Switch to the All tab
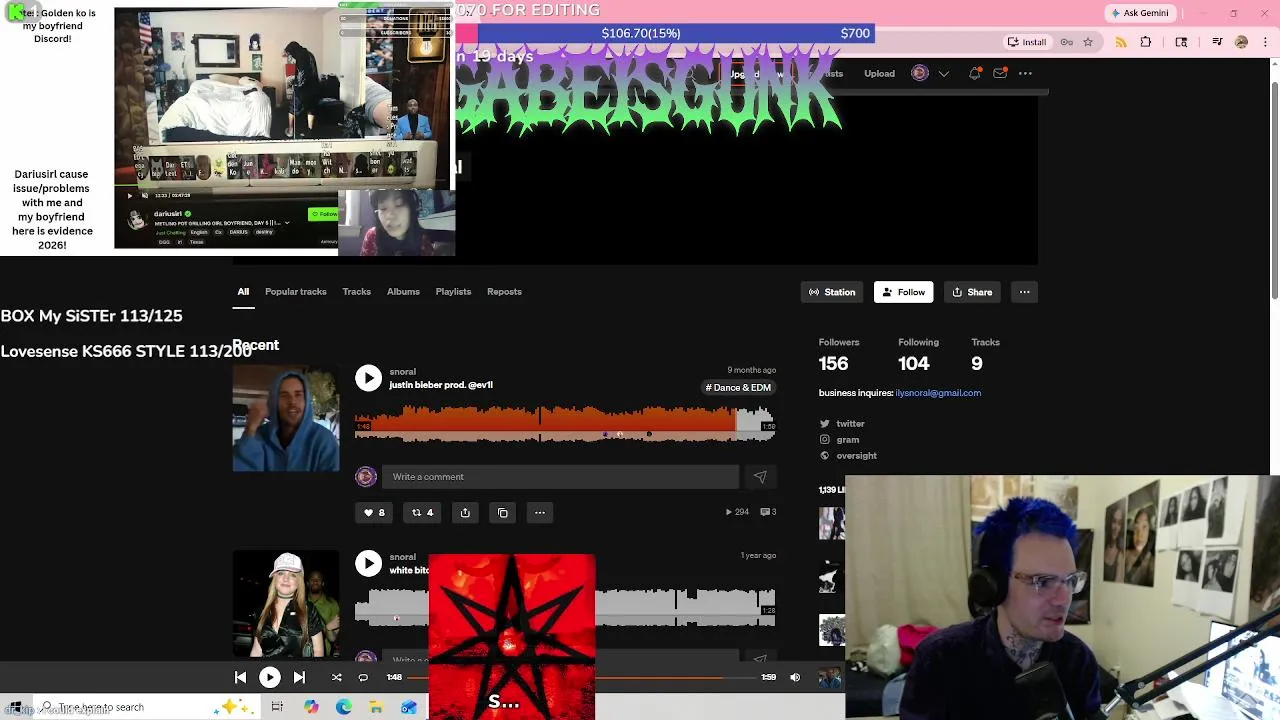Image resolution: width=1280 pixels, height=720 pixels. point(243,292)
